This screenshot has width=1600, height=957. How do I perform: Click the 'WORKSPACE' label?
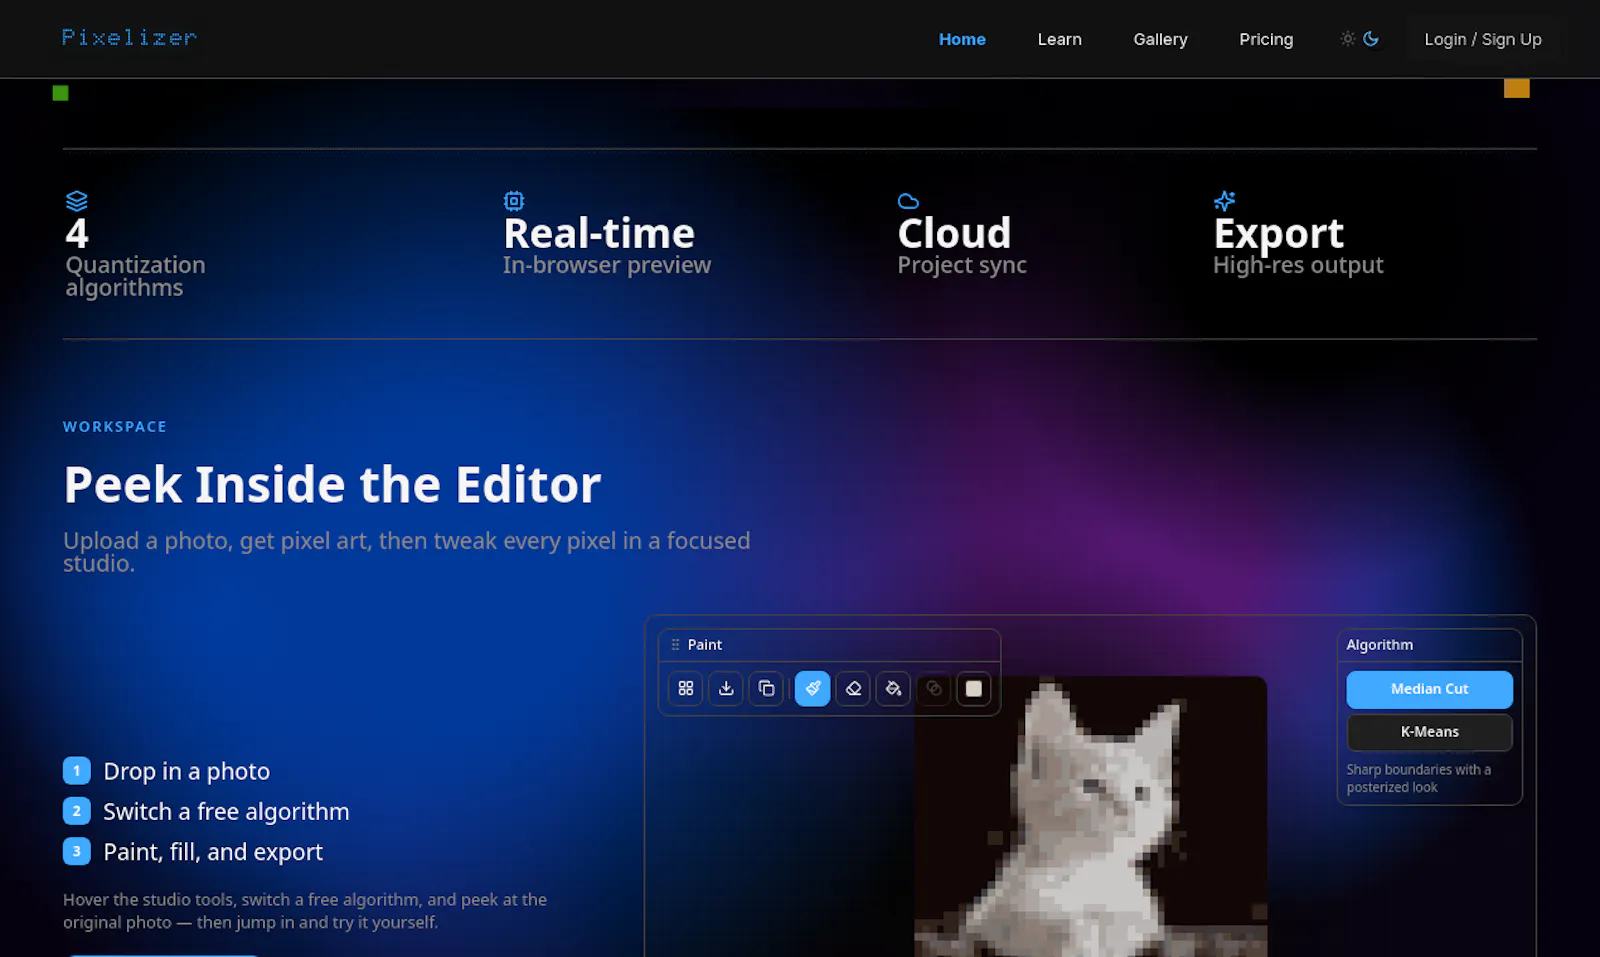(115, 426)
